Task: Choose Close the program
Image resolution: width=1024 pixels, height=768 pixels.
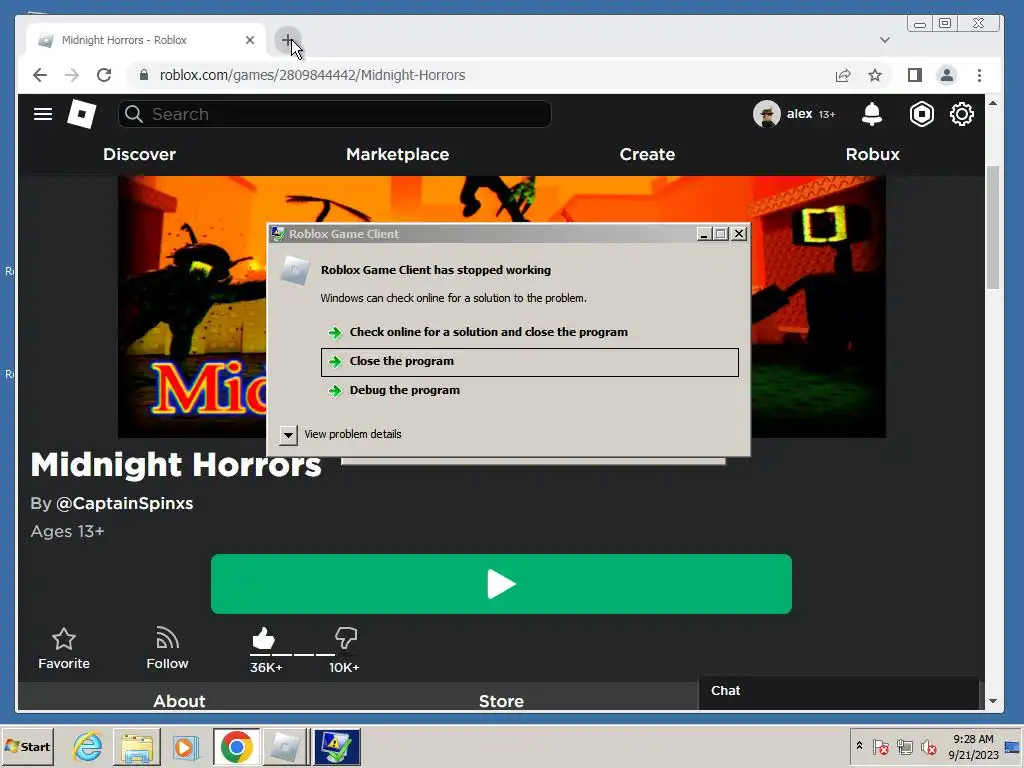Action: click(530, 362)
